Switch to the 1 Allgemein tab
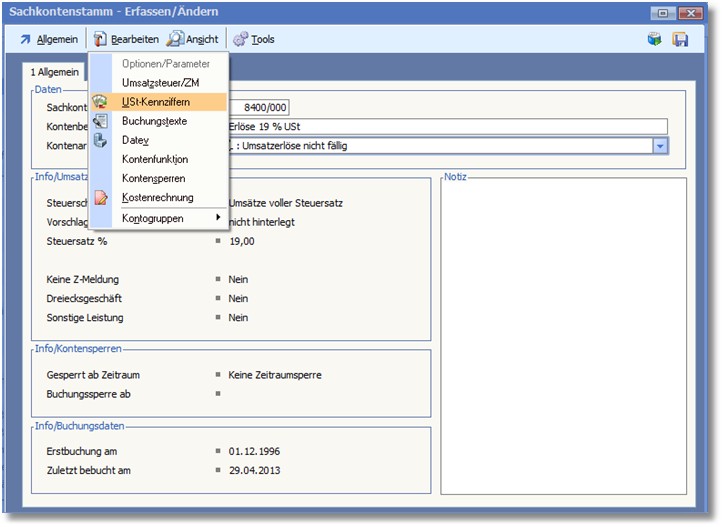Image resolution: width=722 pixels, height=527 pixels. point(55,73)
